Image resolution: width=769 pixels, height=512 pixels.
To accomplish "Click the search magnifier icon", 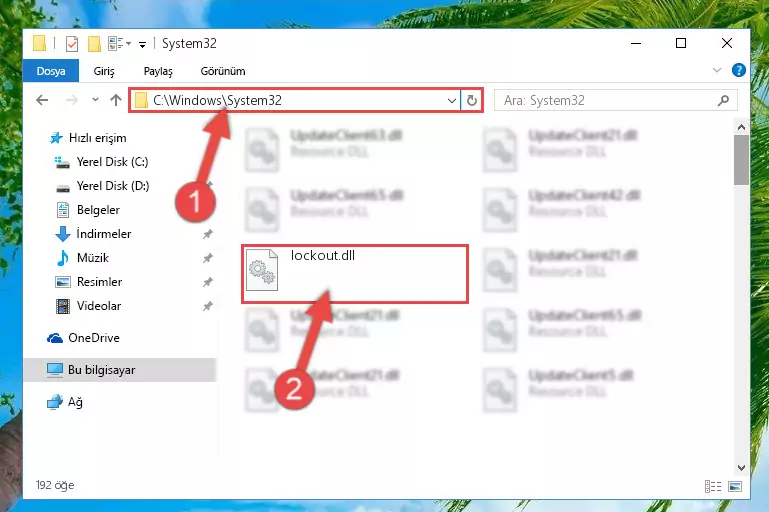I will (x=723, y=101).
